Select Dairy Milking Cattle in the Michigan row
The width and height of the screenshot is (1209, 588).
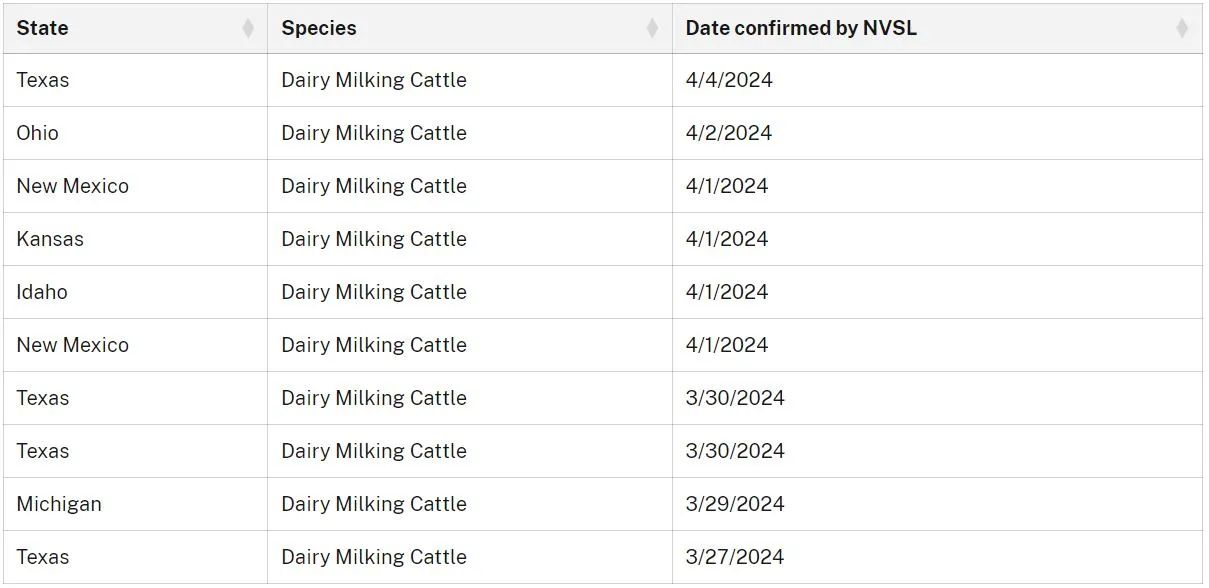[374, 504]
